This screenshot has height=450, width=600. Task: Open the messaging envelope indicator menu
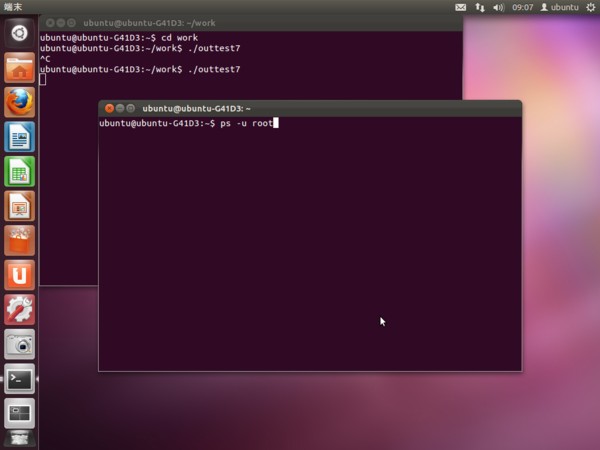pos(461,7)
